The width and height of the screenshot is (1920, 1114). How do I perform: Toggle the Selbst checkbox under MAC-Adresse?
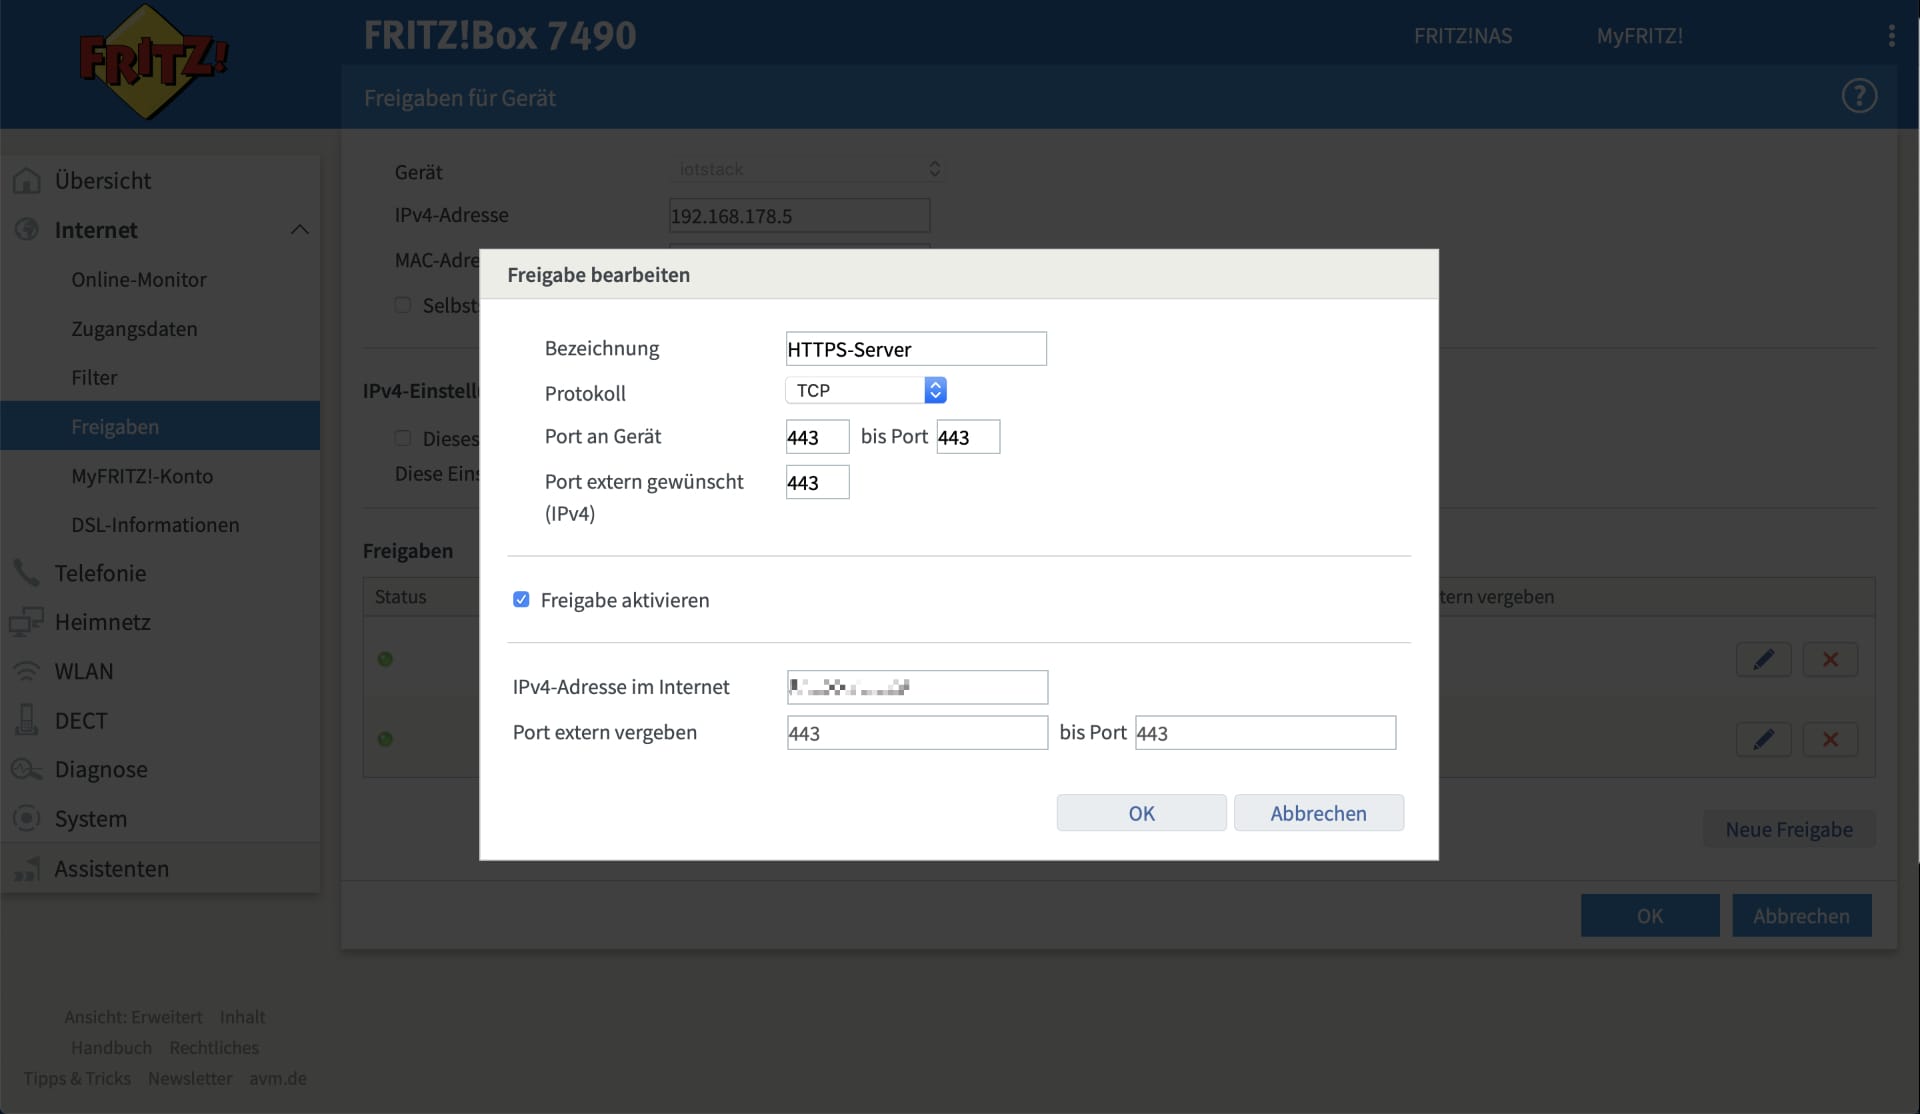403,305
